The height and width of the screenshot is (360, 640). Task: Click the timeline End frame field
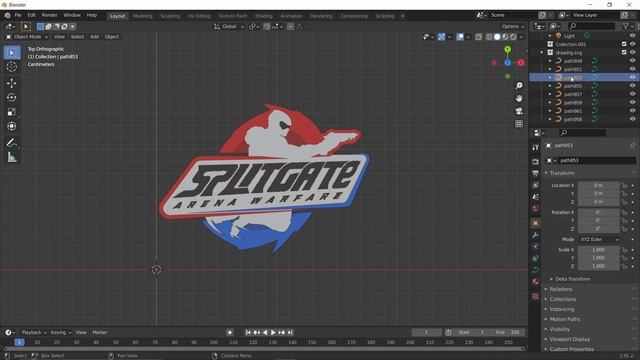[508, 333]
